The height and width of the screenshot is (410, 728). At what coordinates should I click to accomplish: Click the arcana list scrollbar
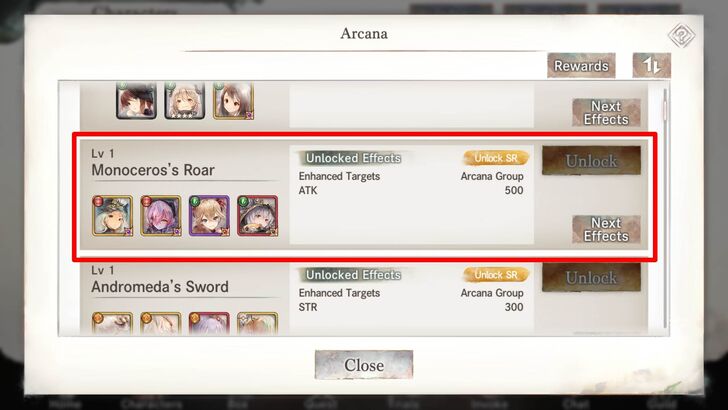pos(665,208)
